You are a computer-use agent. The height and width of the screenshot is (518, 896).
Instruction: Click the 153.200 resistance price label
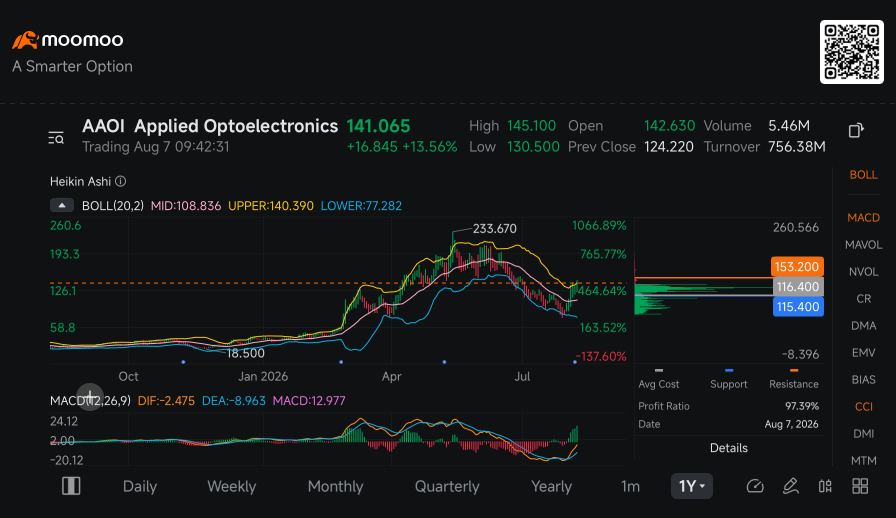click(x=797, y=266)
